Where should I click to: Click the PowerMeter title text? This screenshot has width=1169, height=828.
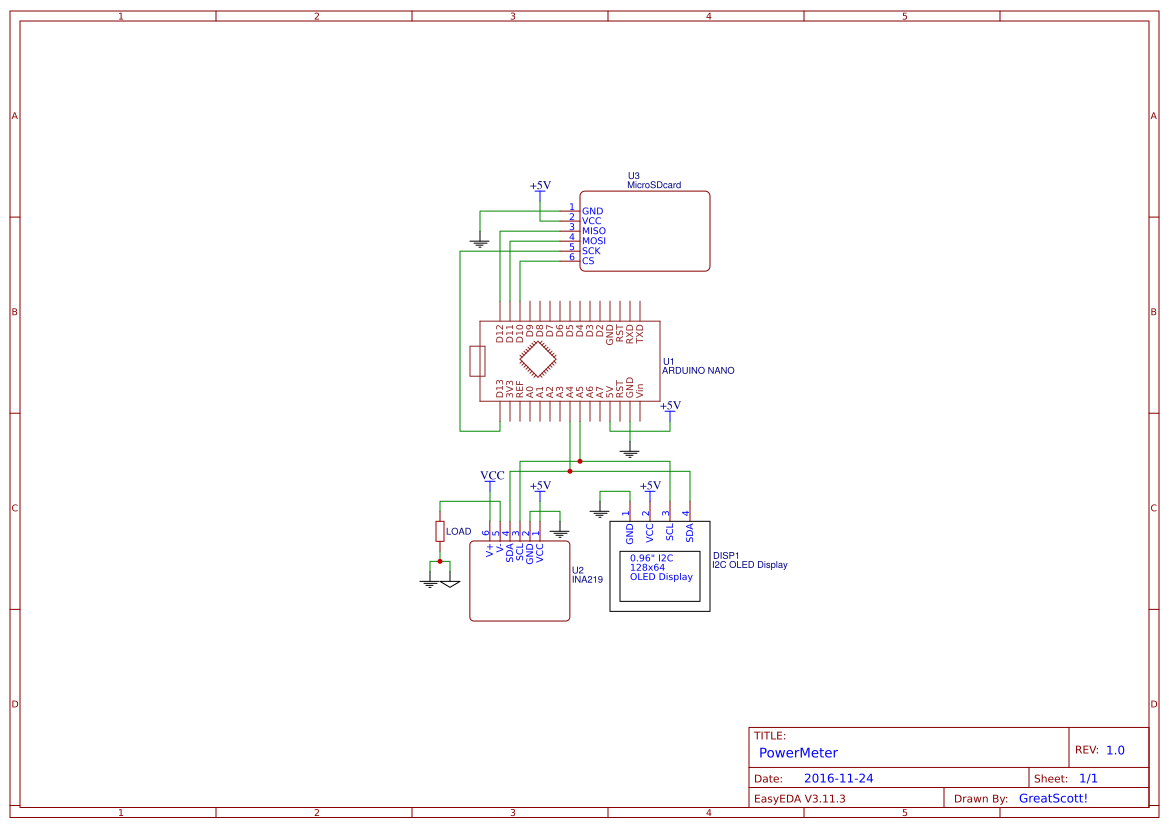point(798,752)
